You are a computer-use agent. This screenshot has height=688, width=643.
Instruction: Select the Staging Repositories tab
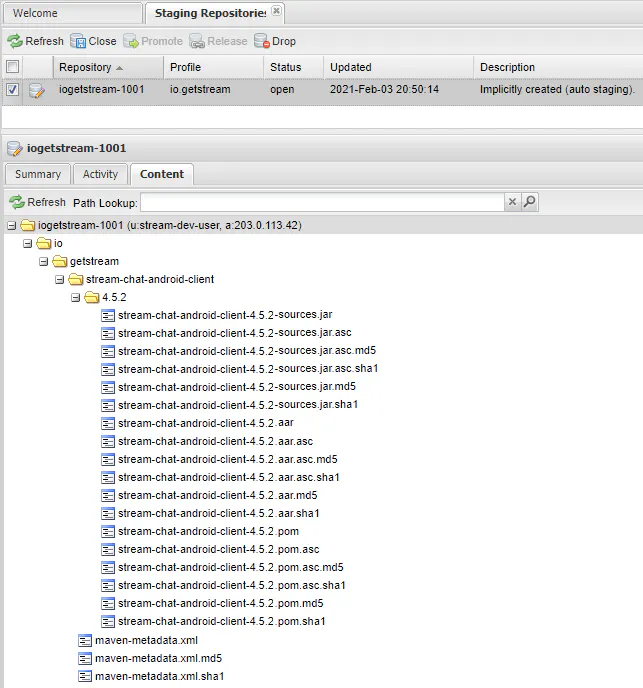point(210,13)
